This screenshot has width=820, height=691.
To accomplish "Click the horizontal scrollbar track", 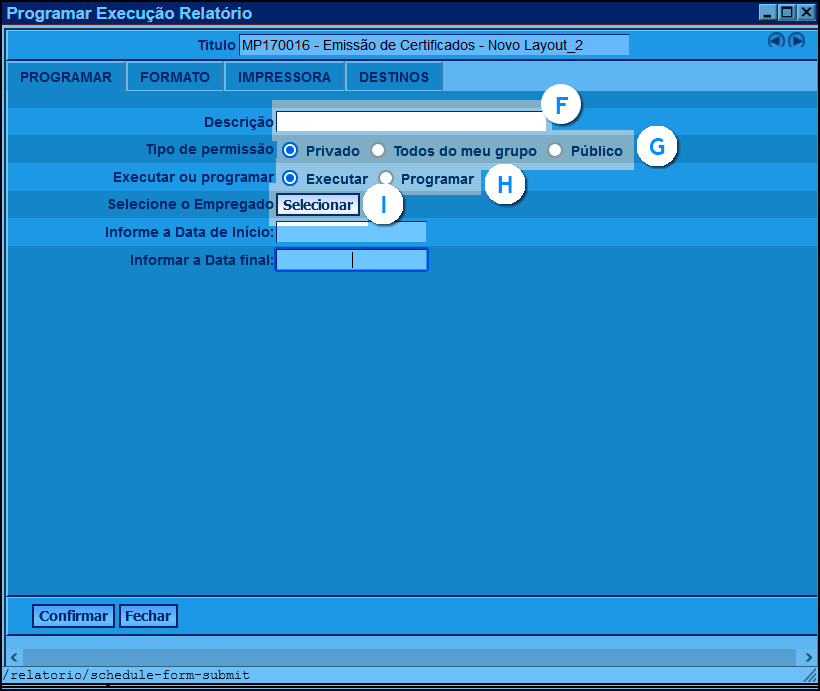I will tap(409, 657).
